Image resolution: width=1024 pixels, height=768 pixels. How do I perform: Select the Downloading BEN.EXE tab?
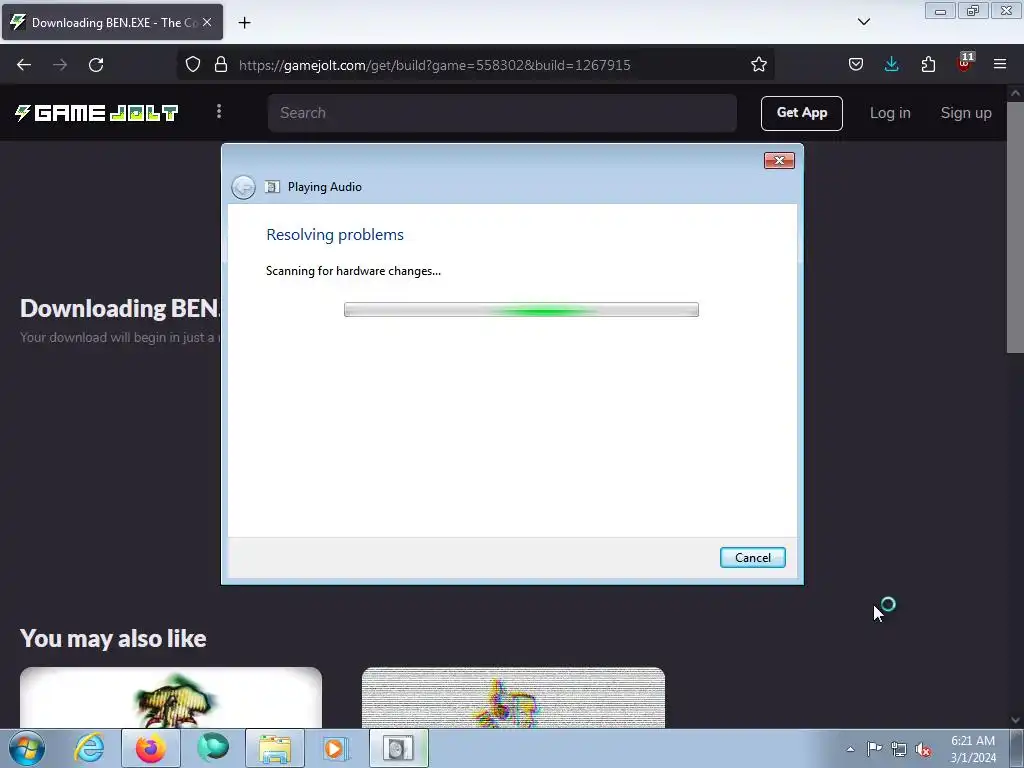pos(112,22)
